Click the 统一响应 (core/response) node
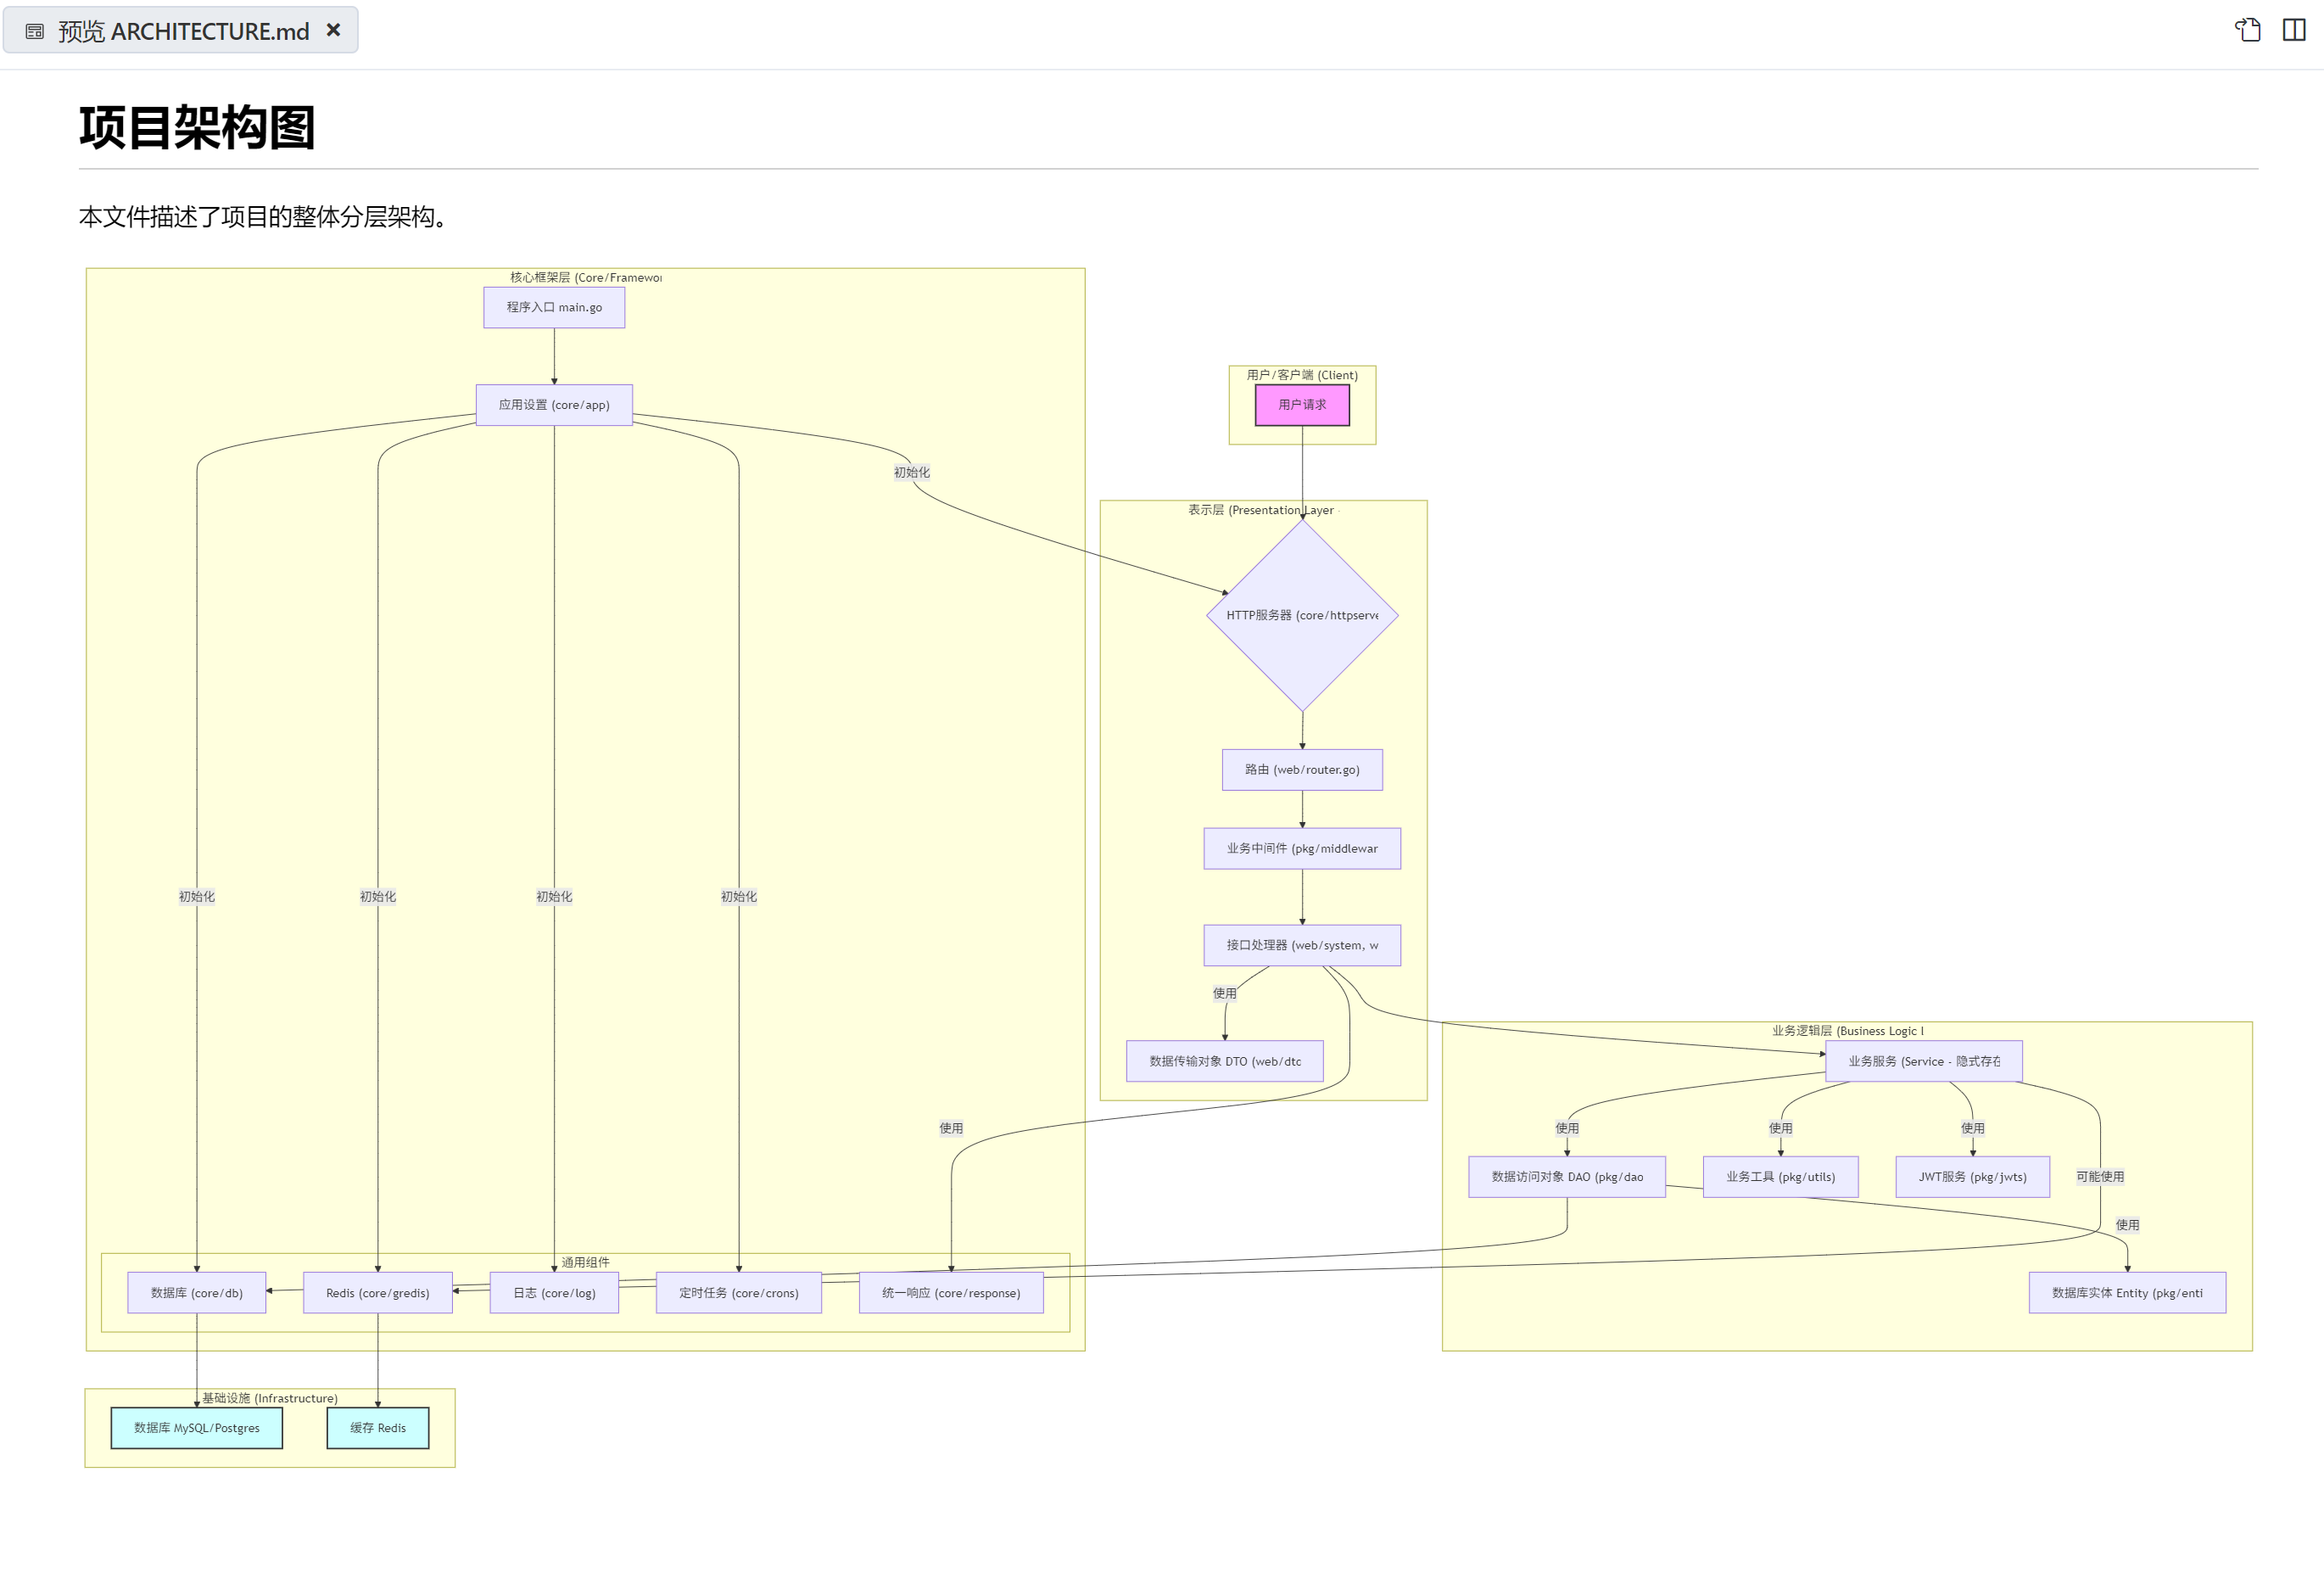 point(951,1293)
